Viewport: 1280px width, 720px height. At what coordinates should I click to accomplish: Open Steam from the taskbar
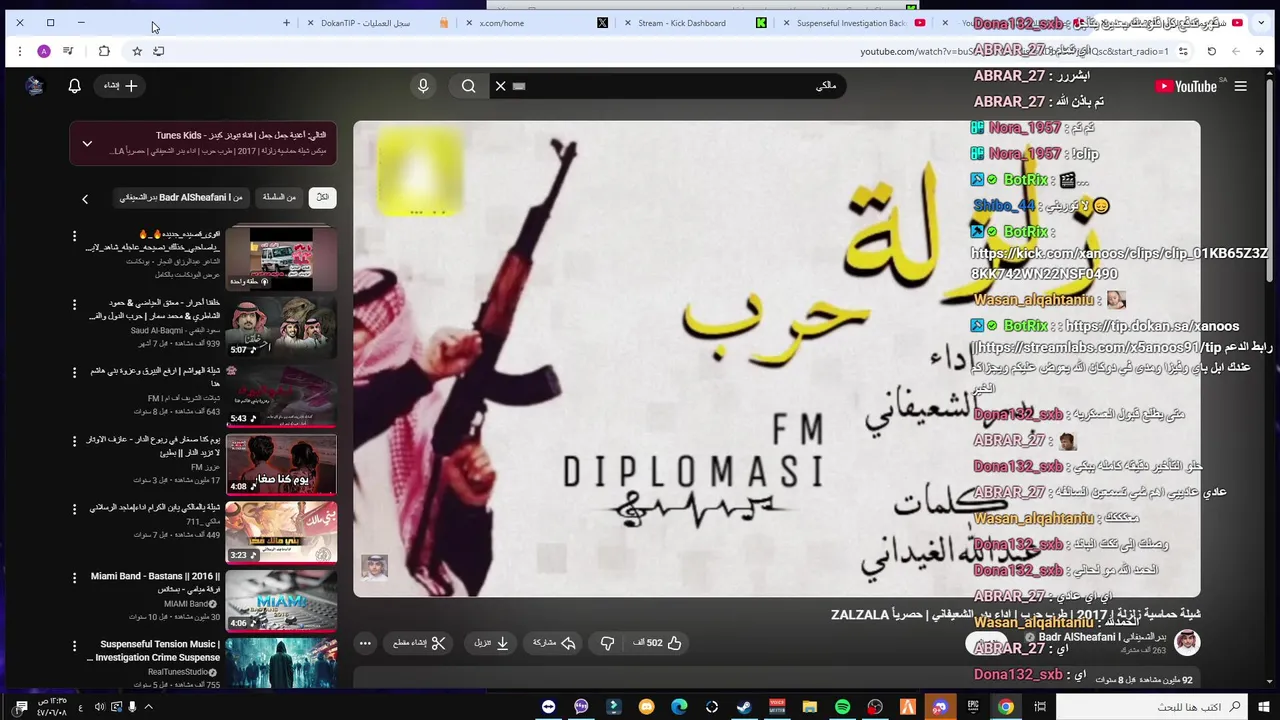click(744, 707)
